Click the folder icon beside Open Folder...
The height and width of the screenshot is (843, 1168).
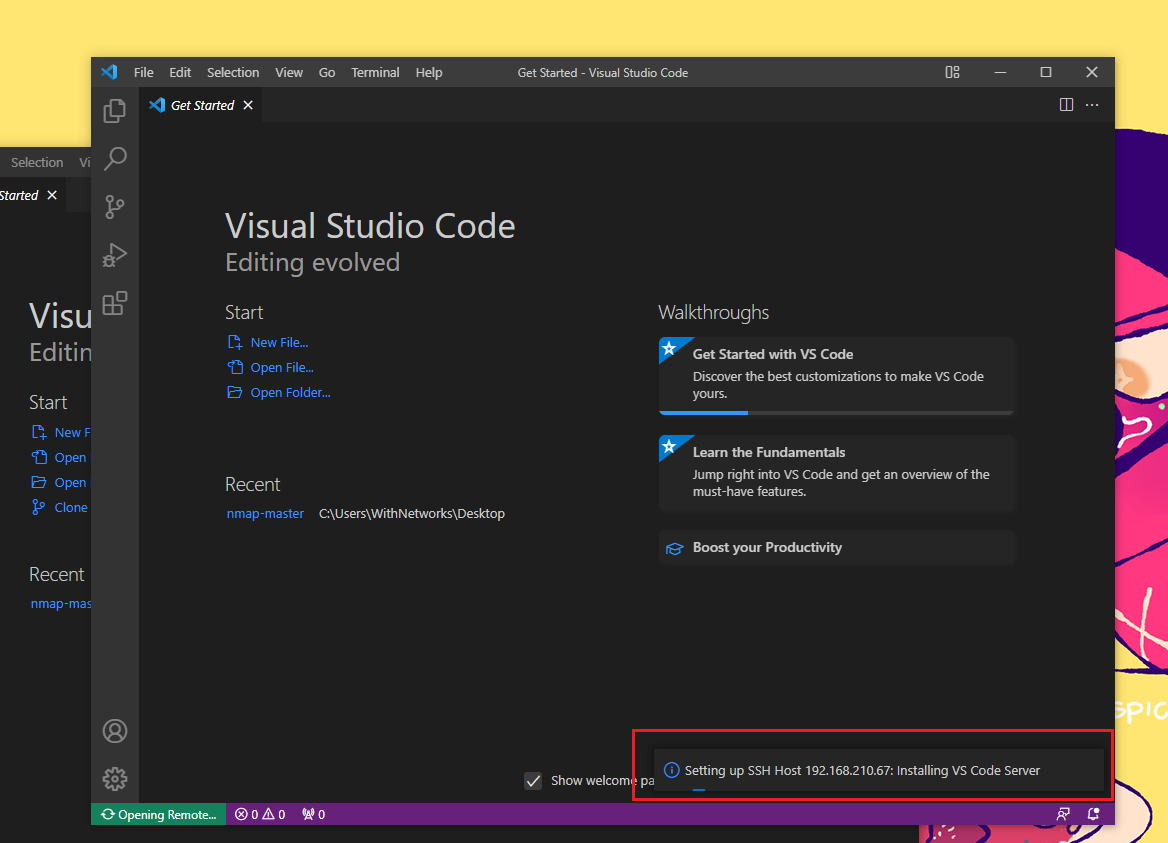tap(235, 392)
